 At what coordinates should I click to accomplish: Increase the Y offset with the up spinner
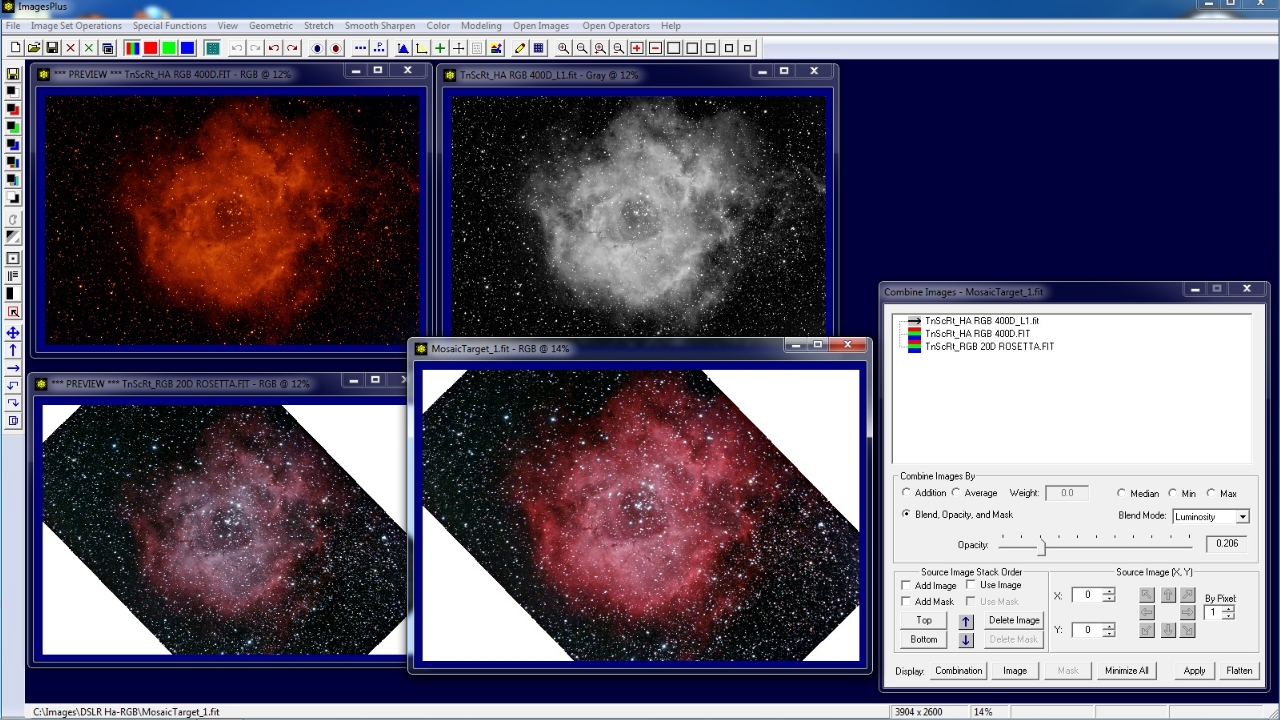1109,626
